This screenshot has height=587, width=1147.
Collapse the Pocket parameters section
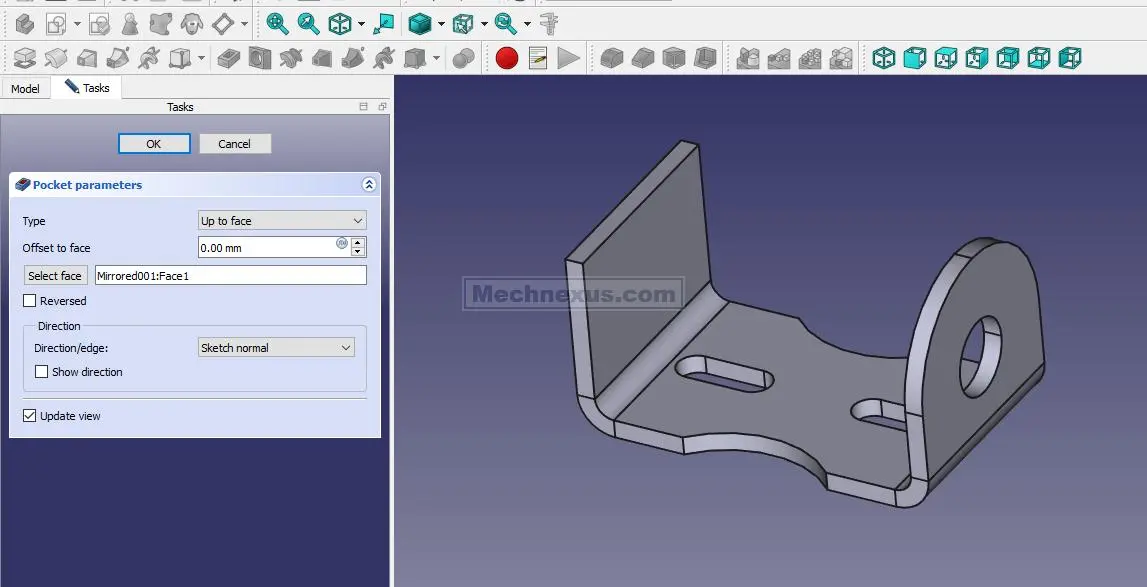point(368,185)
